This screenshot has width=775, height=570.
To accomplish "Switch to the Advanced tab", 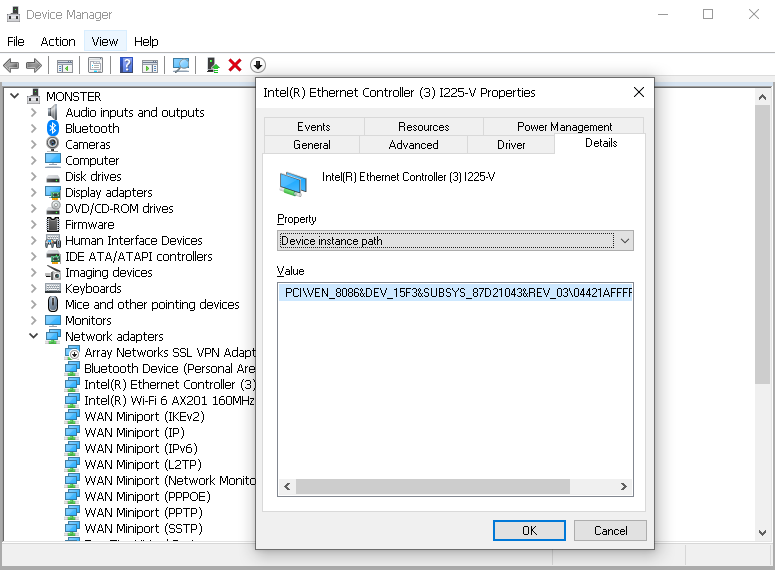I will pos(413,145).
